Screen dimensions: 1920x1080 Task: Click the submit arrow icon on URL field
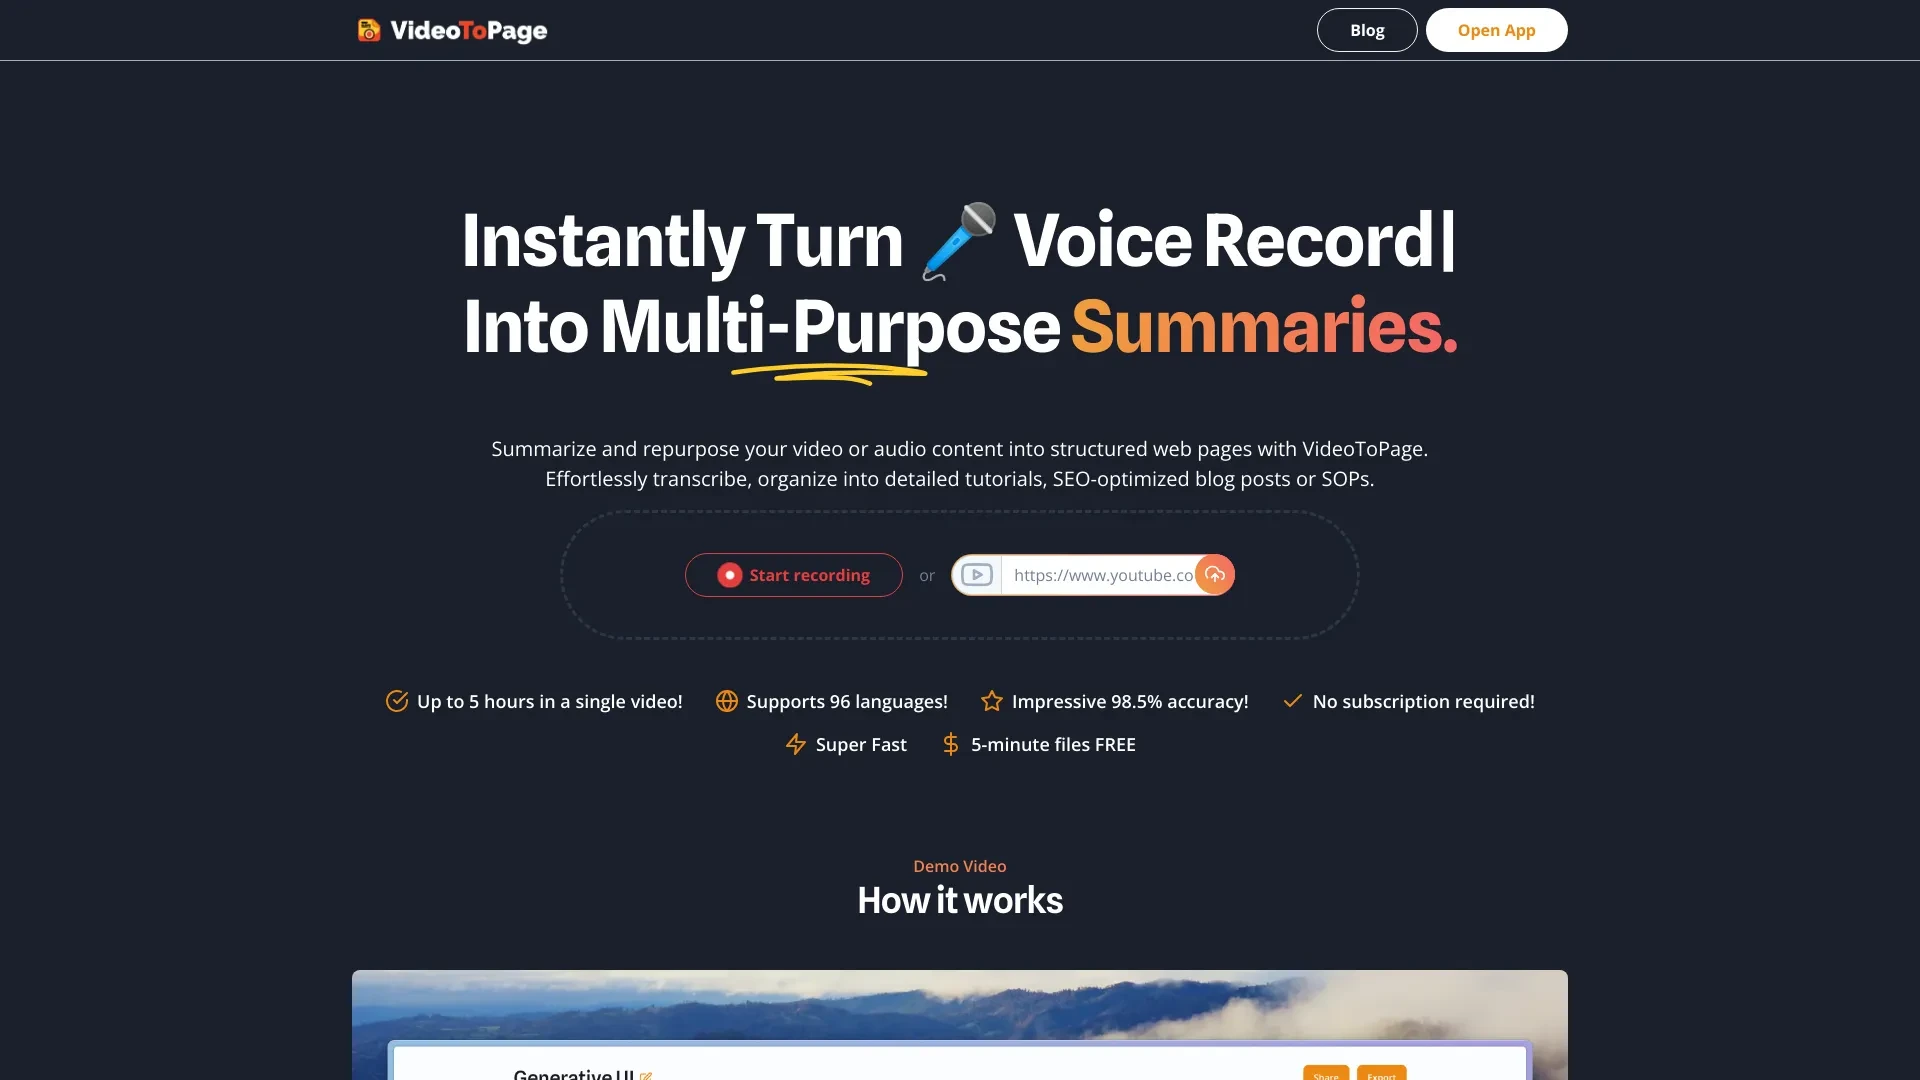click(1213, 574)
